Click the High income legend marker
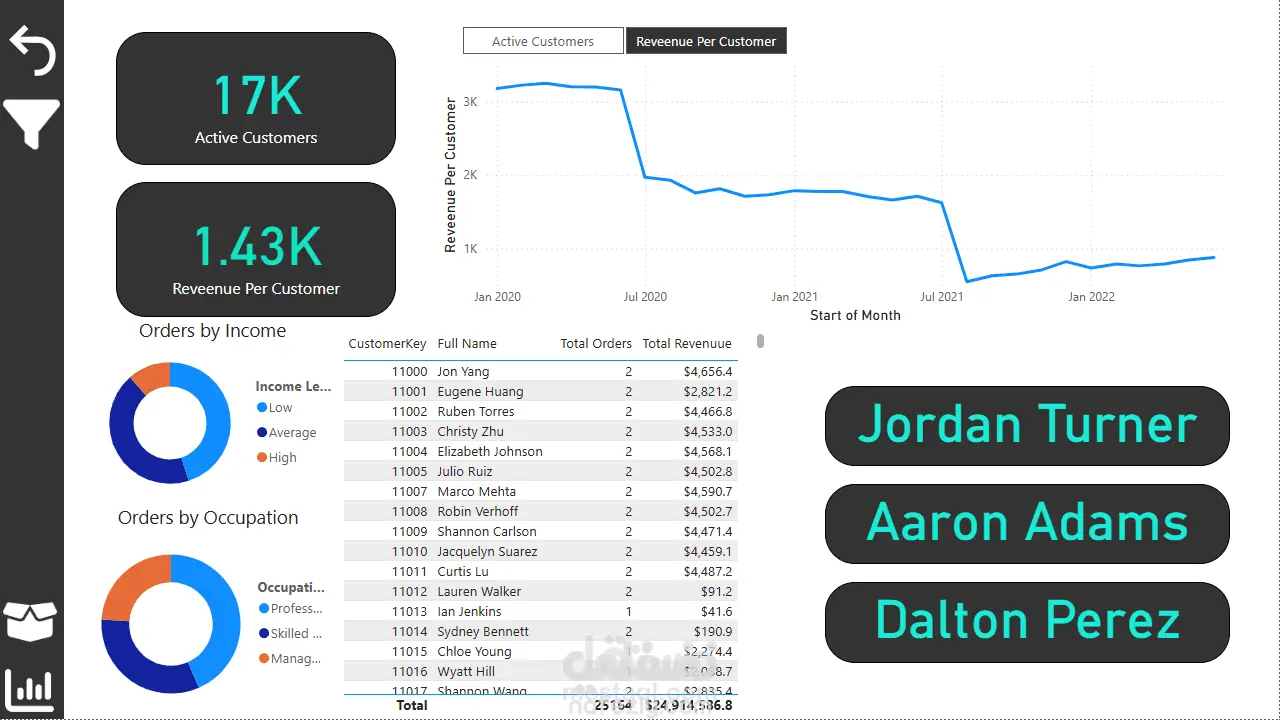Screen dimensions: 1280x720 click(x=262, y=457)
